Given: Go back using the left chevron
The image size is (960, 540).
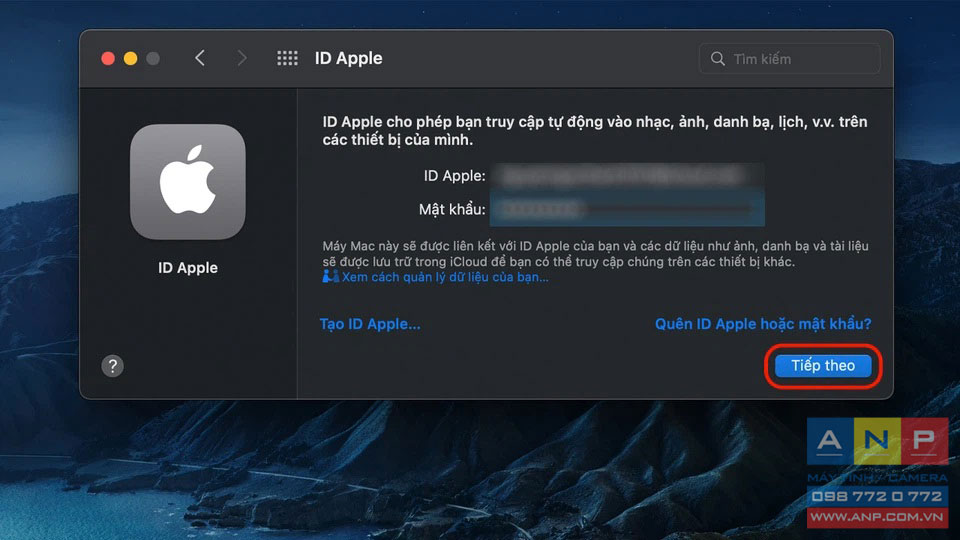Looking at the screenshot, I should [x=200, y=58].
